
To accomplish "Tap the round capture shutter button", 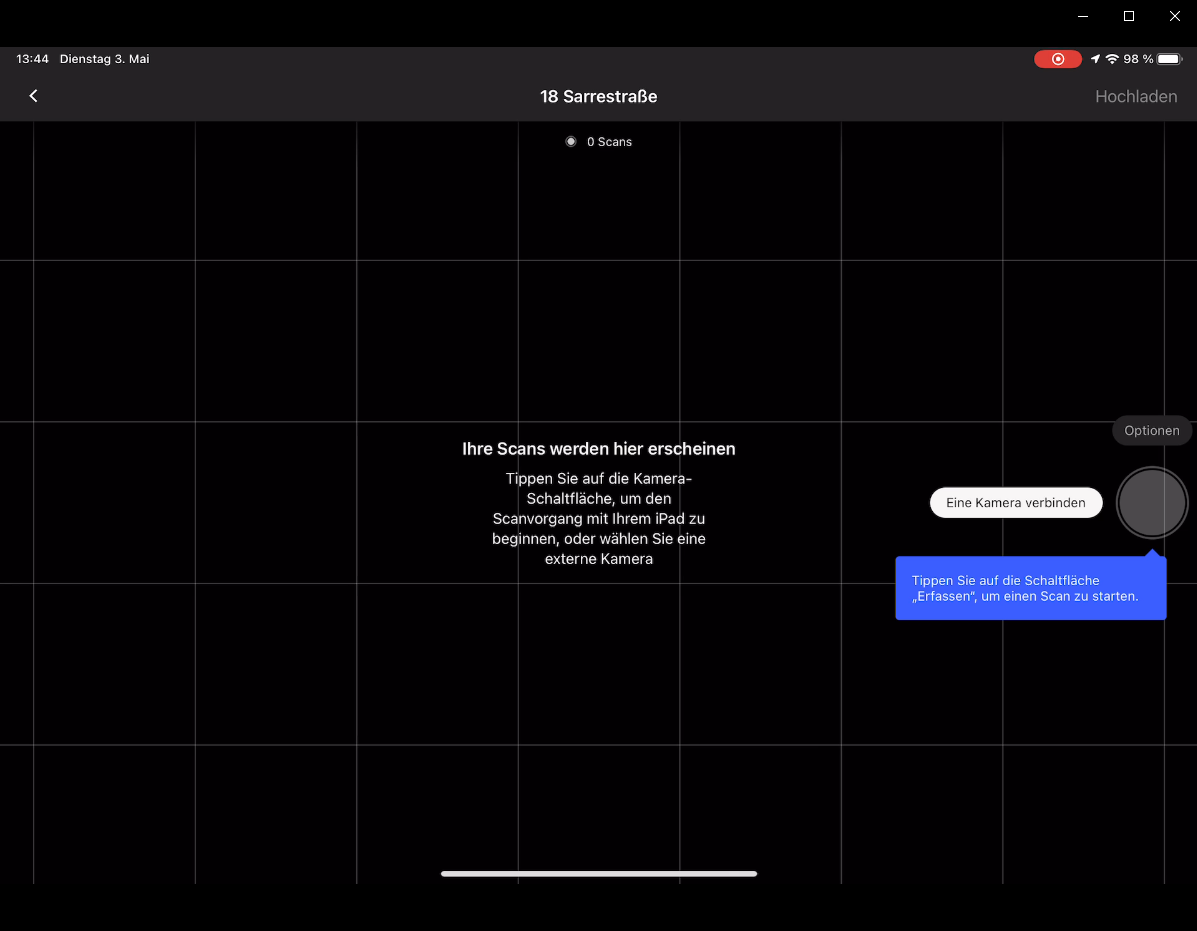I will pos(1151,503).
